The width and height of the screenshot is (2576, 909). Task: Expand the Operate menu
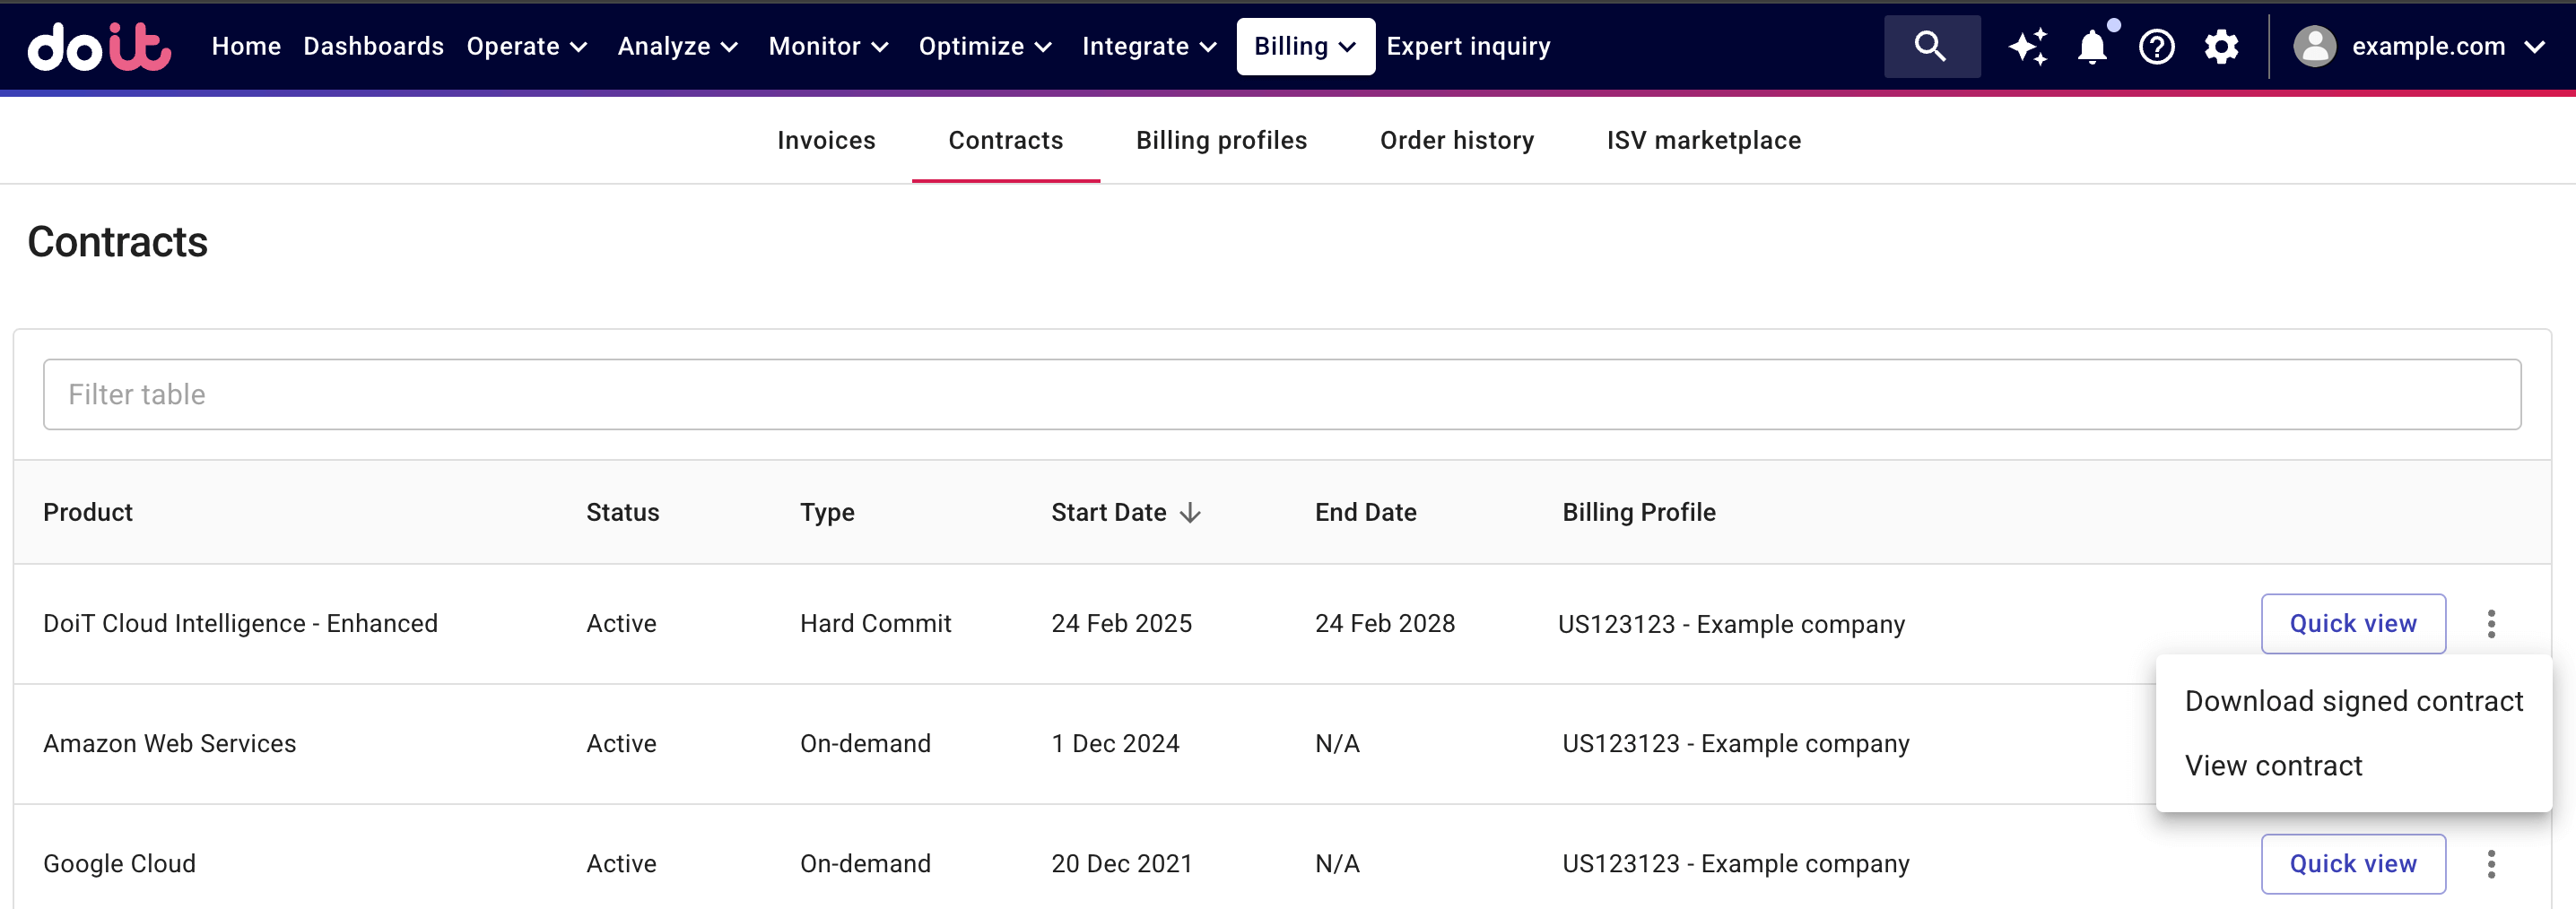point(527,46)
